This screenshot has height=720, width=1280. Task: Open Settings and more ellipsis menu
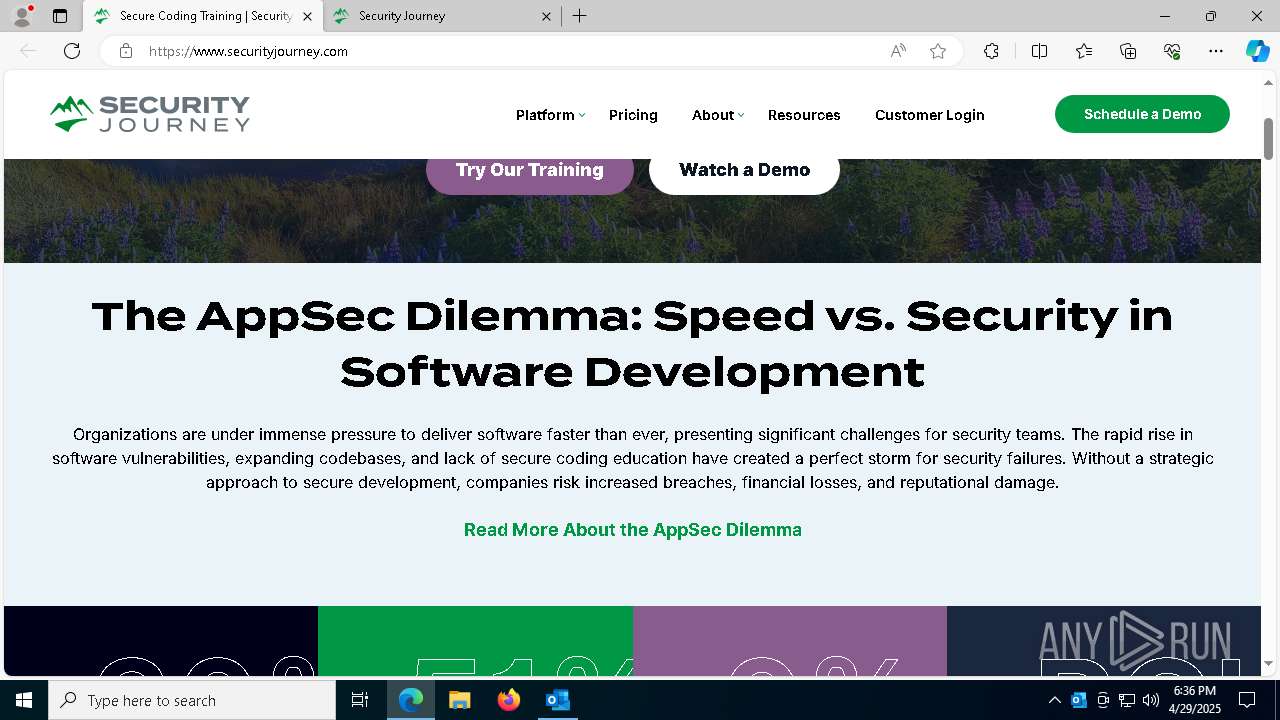coord(1216,51)
